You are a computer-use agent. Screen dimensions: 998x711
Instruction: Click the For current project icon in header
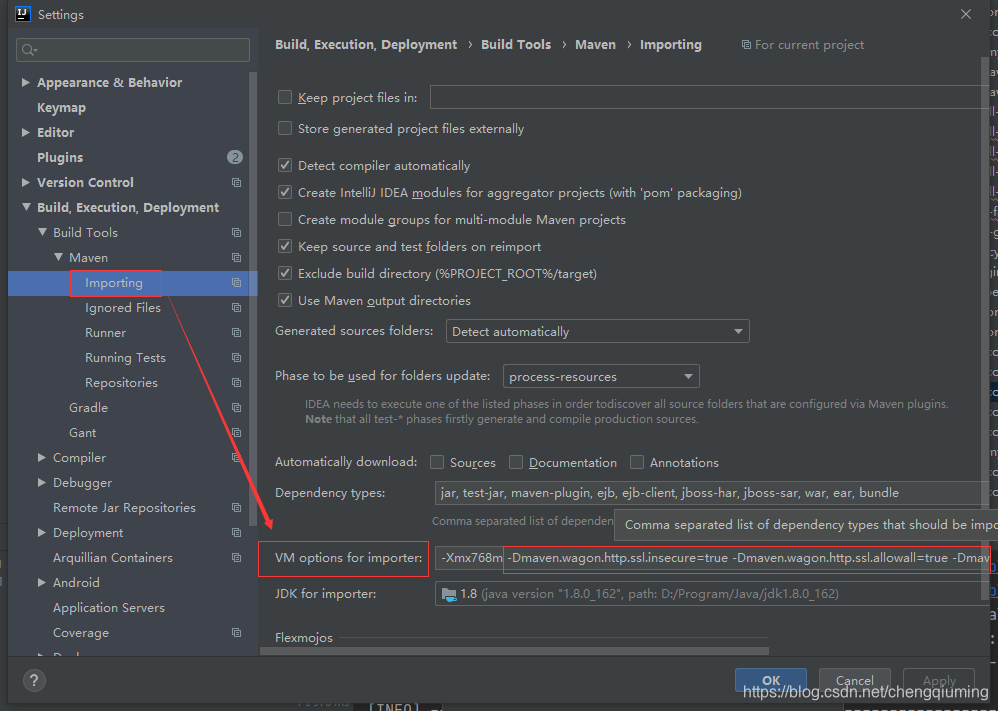746,45
